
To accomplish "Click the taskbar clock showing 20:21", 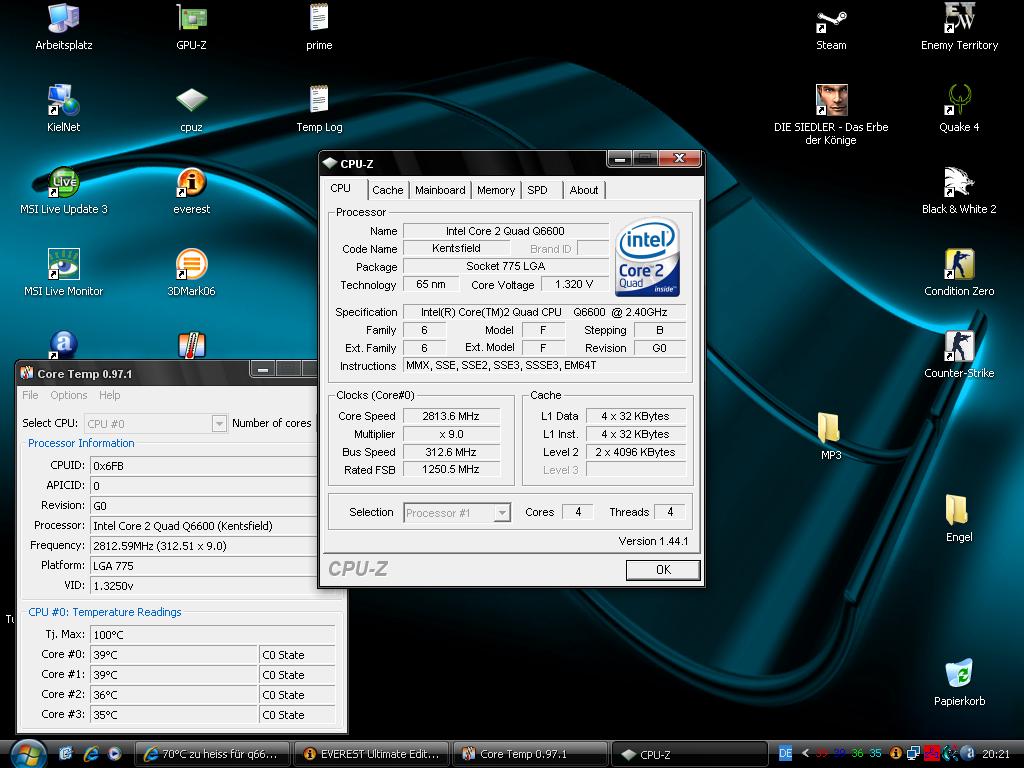I will [996, 754].
